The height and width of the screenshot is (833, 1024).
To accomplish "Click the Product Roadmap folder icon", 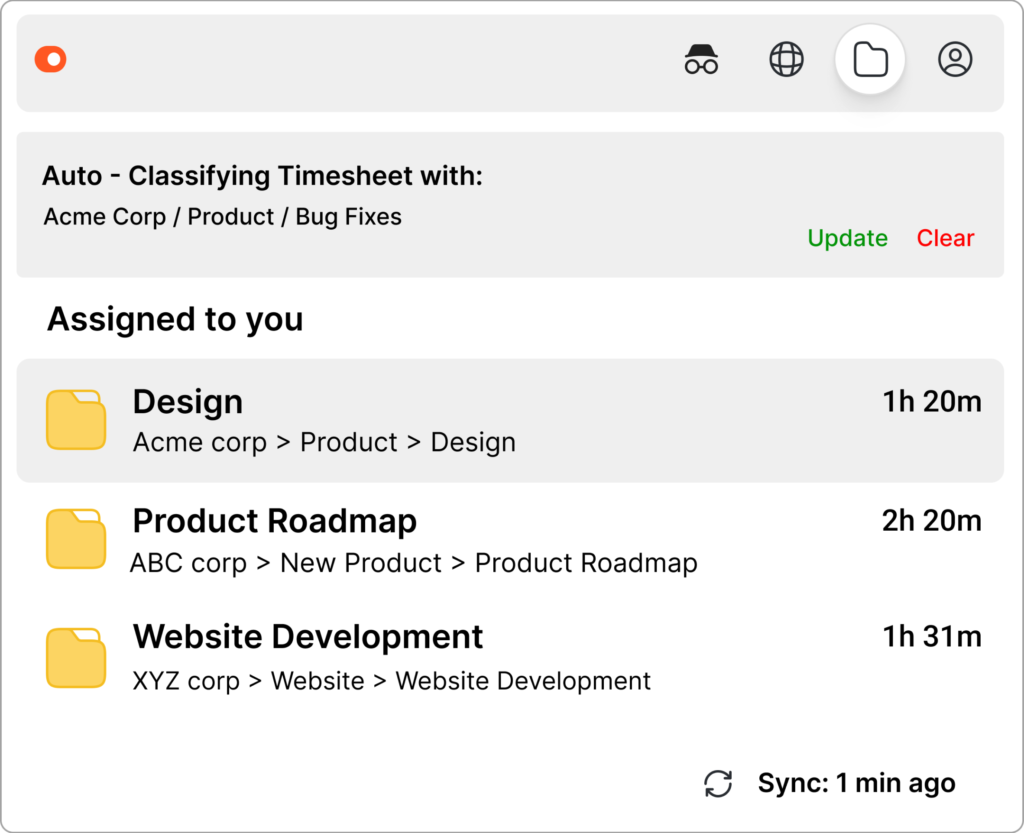I will [76, 538].
